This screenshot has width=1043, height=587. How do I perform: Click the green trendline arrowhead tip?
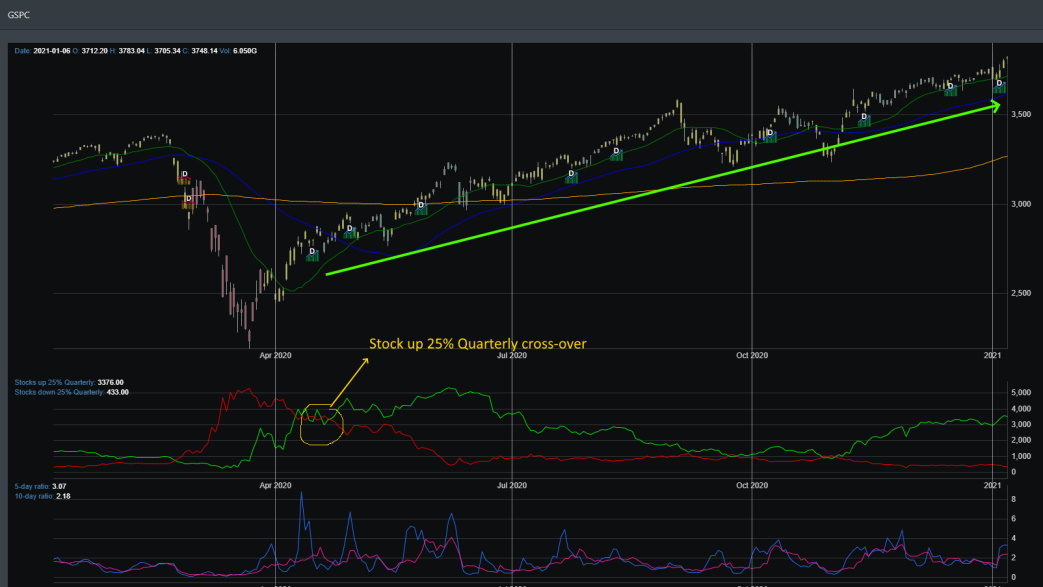tap(997, 104)
